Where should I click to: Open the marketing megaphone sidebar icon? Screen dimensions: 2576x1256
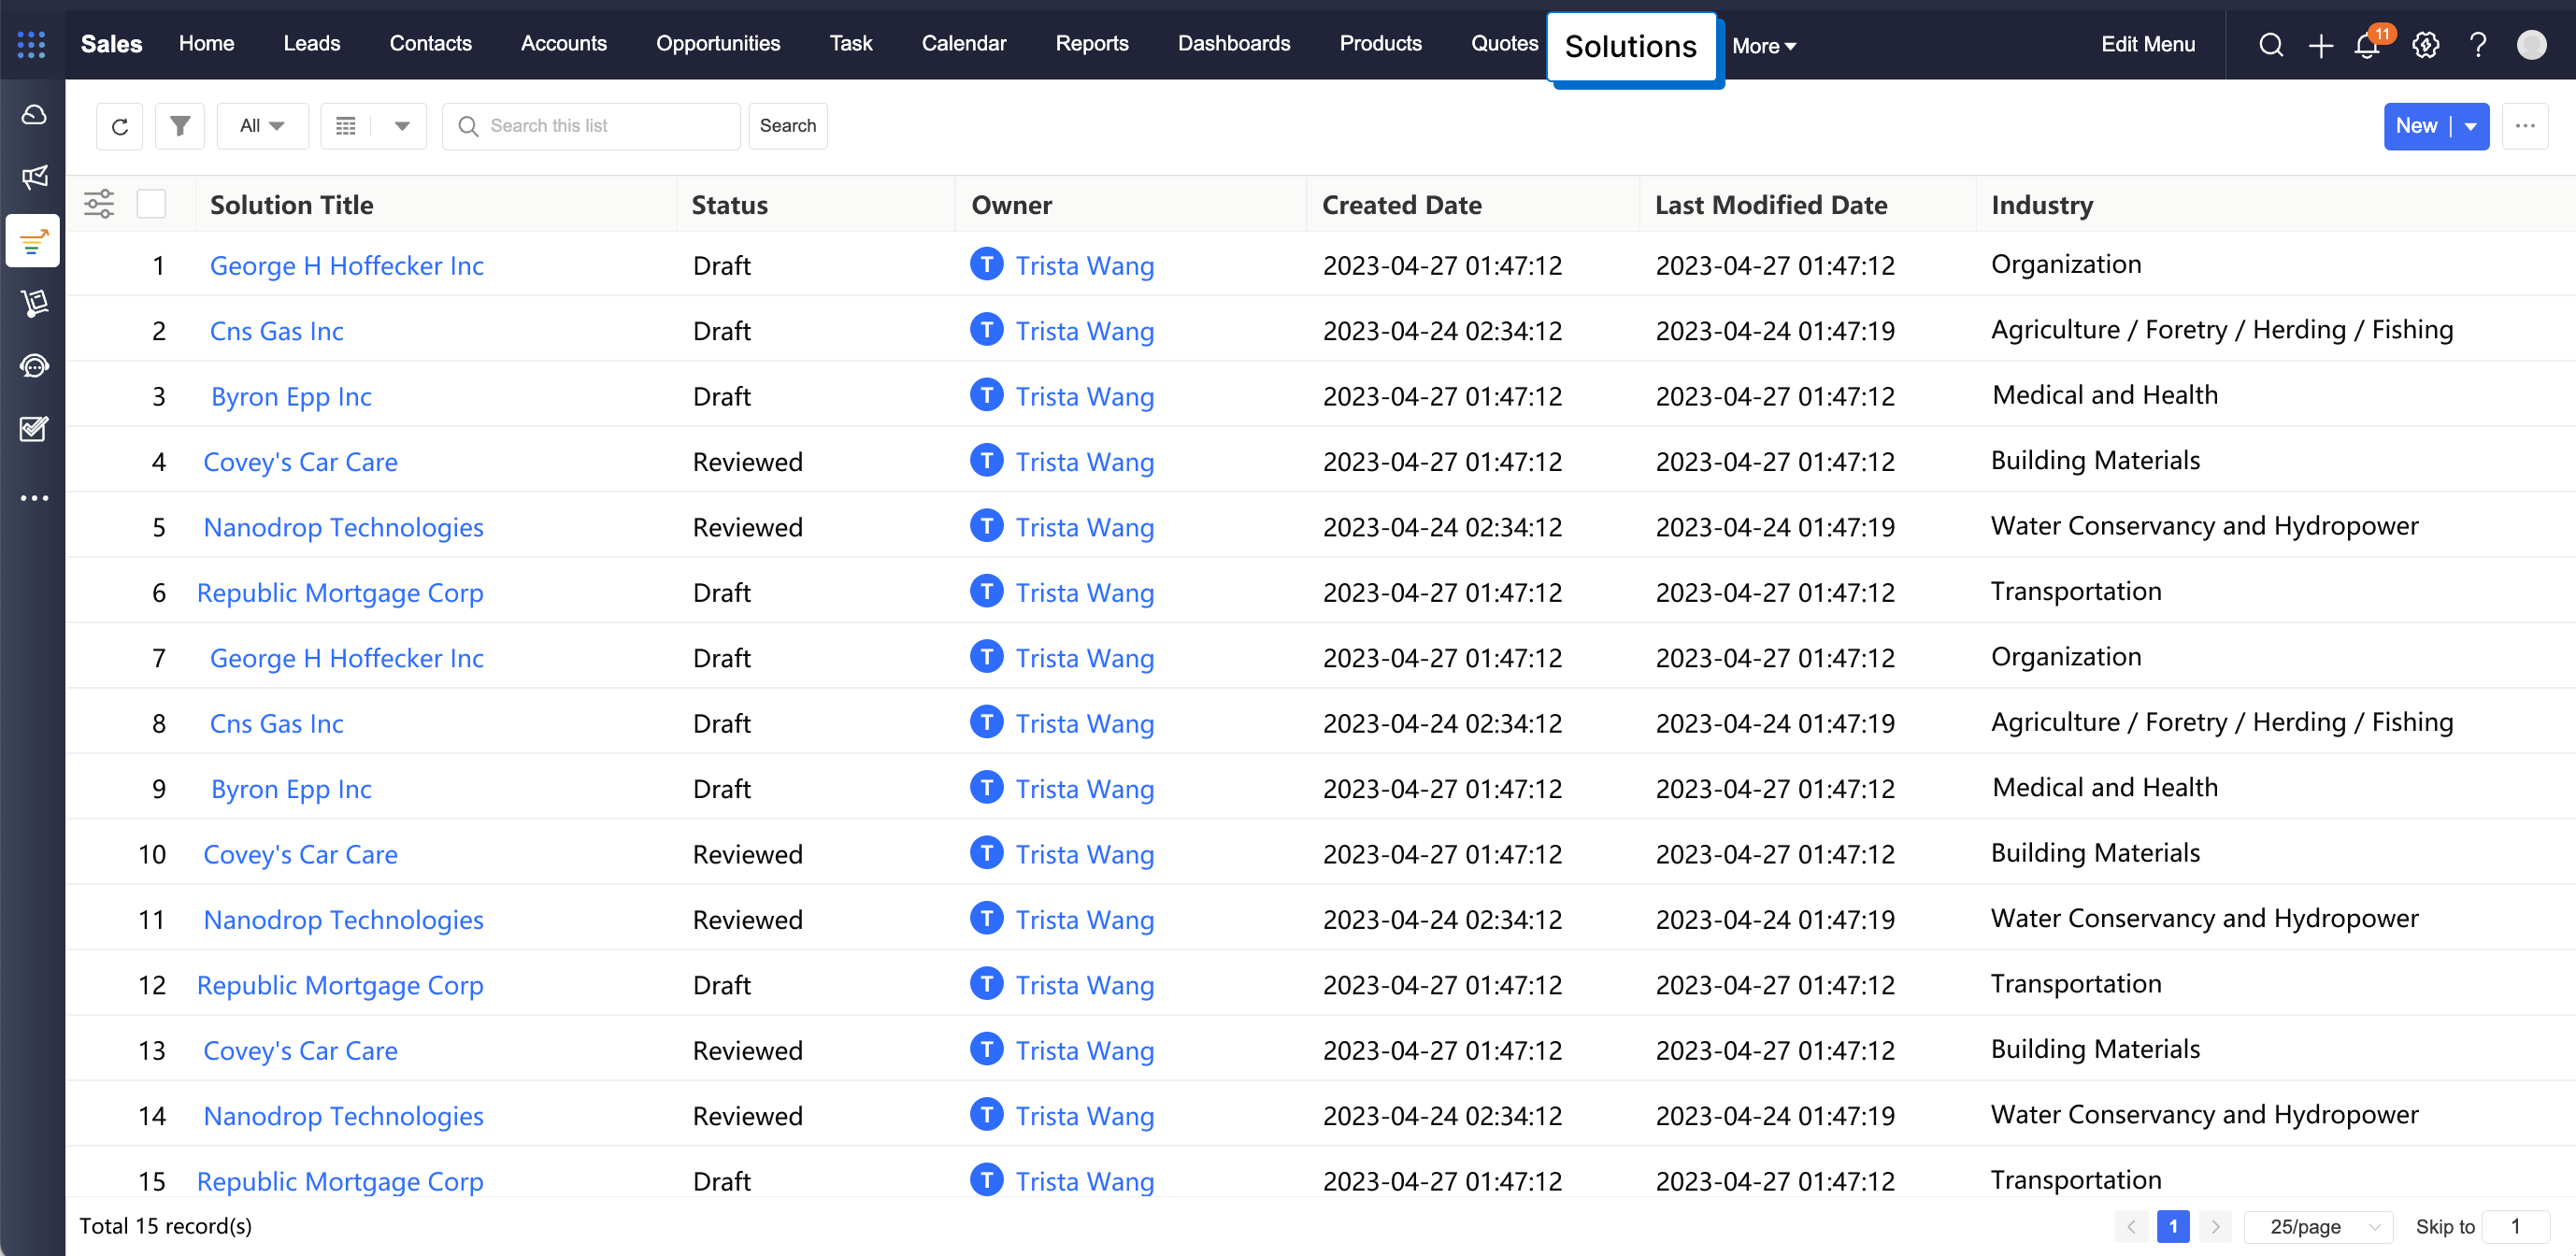(x=34, y=177)
